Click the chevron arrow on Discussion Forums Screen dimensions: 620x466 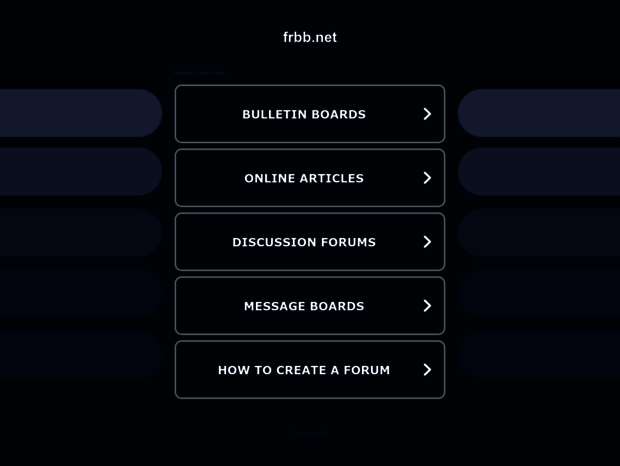click(427, 242)
